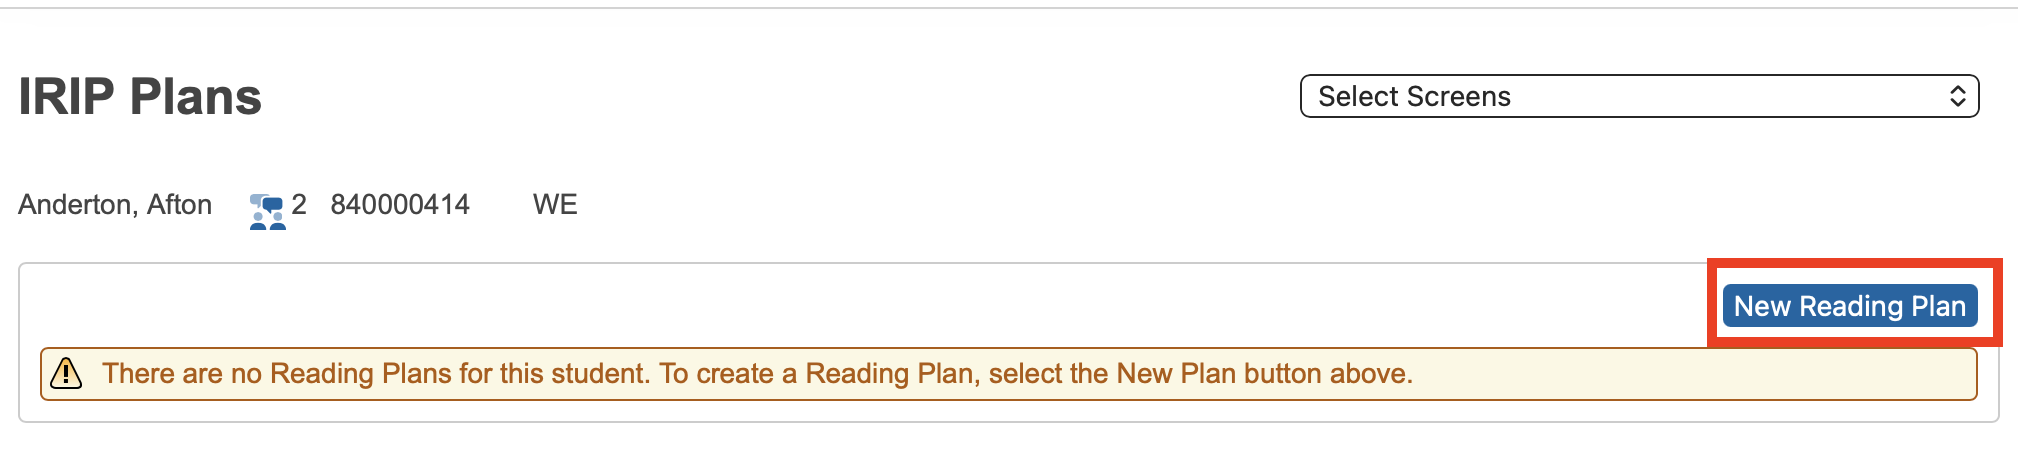Image resolution: width=2018 pixels, height=454 pixels.
Task: Select the student name Anderton, Afton
Action: click(115, 205)
